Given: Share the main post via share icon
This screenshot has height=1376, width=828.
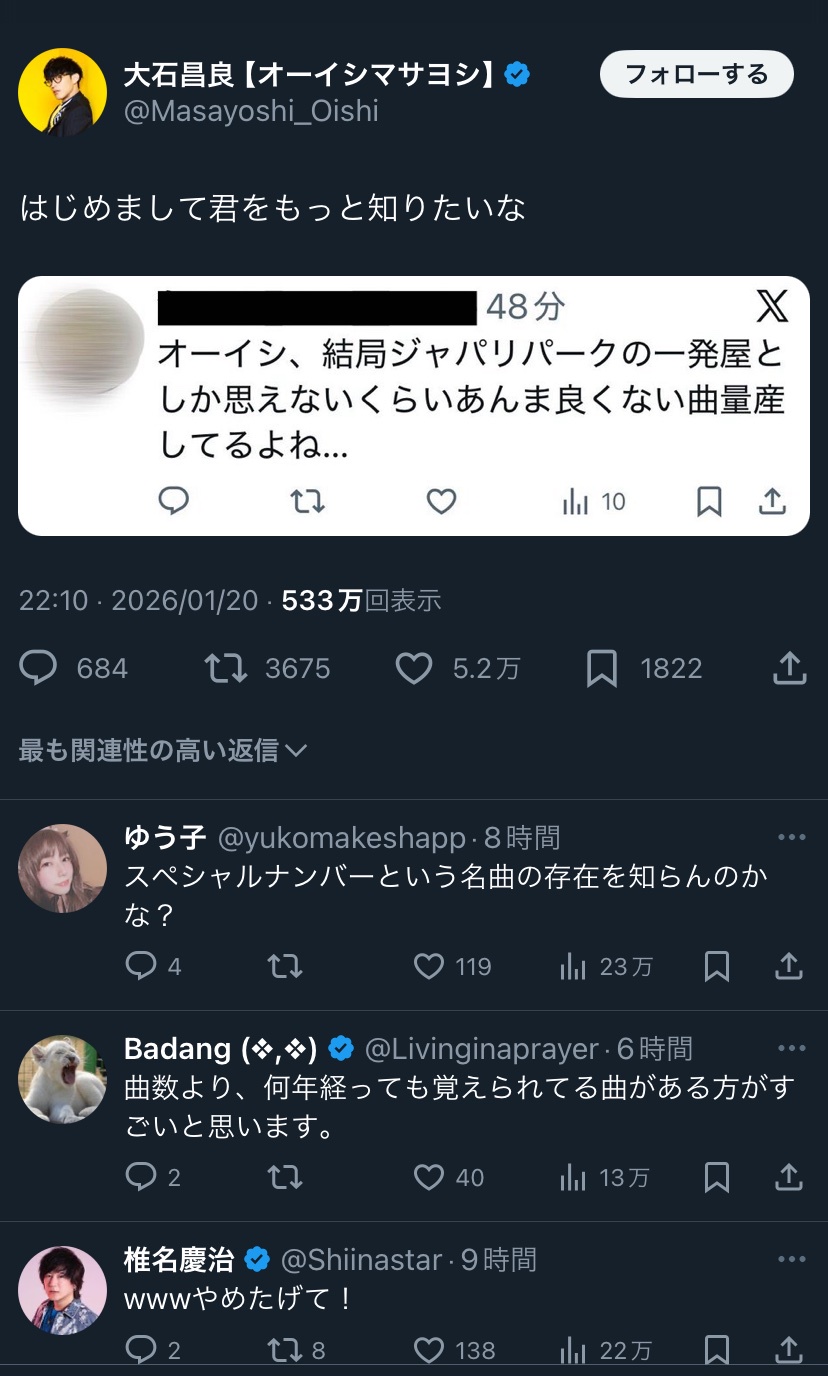Looking at the screenshot, I should [x=789, y=668].
